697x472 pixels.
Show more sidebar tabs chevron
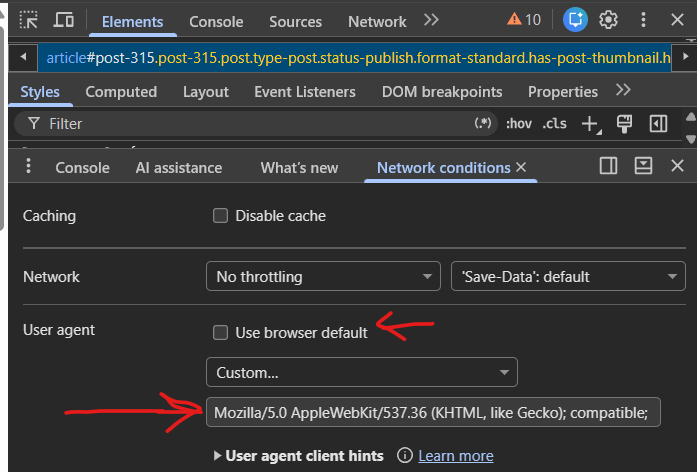[x=623, y=90]
